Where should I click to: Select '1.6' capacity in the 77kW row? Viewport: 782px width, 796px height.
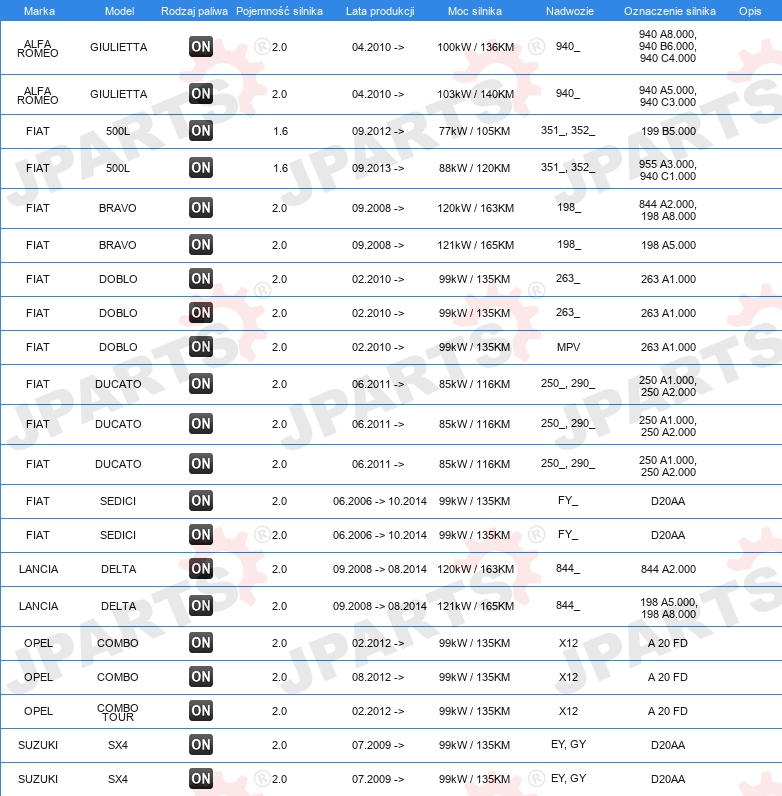tap(280, 131)
